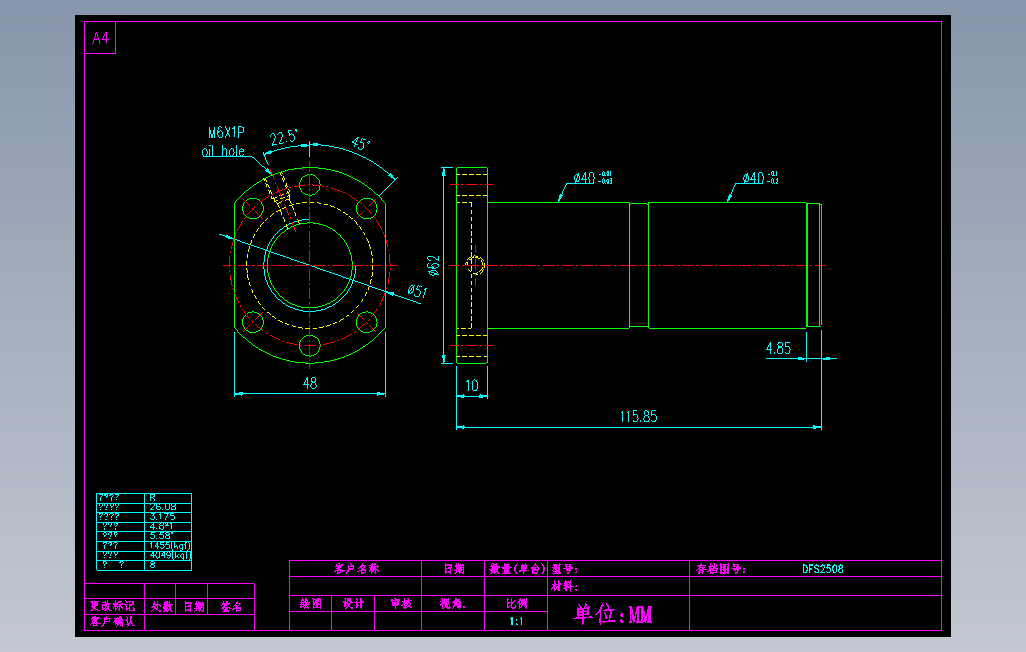Viewport: 1026px width, 652px height.
Task: Click the 数量(单台) header cell
Action: [x=516, y=569]
